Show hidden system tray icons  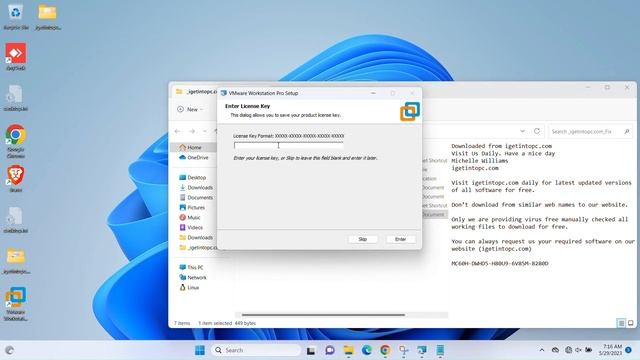(542, 350)
